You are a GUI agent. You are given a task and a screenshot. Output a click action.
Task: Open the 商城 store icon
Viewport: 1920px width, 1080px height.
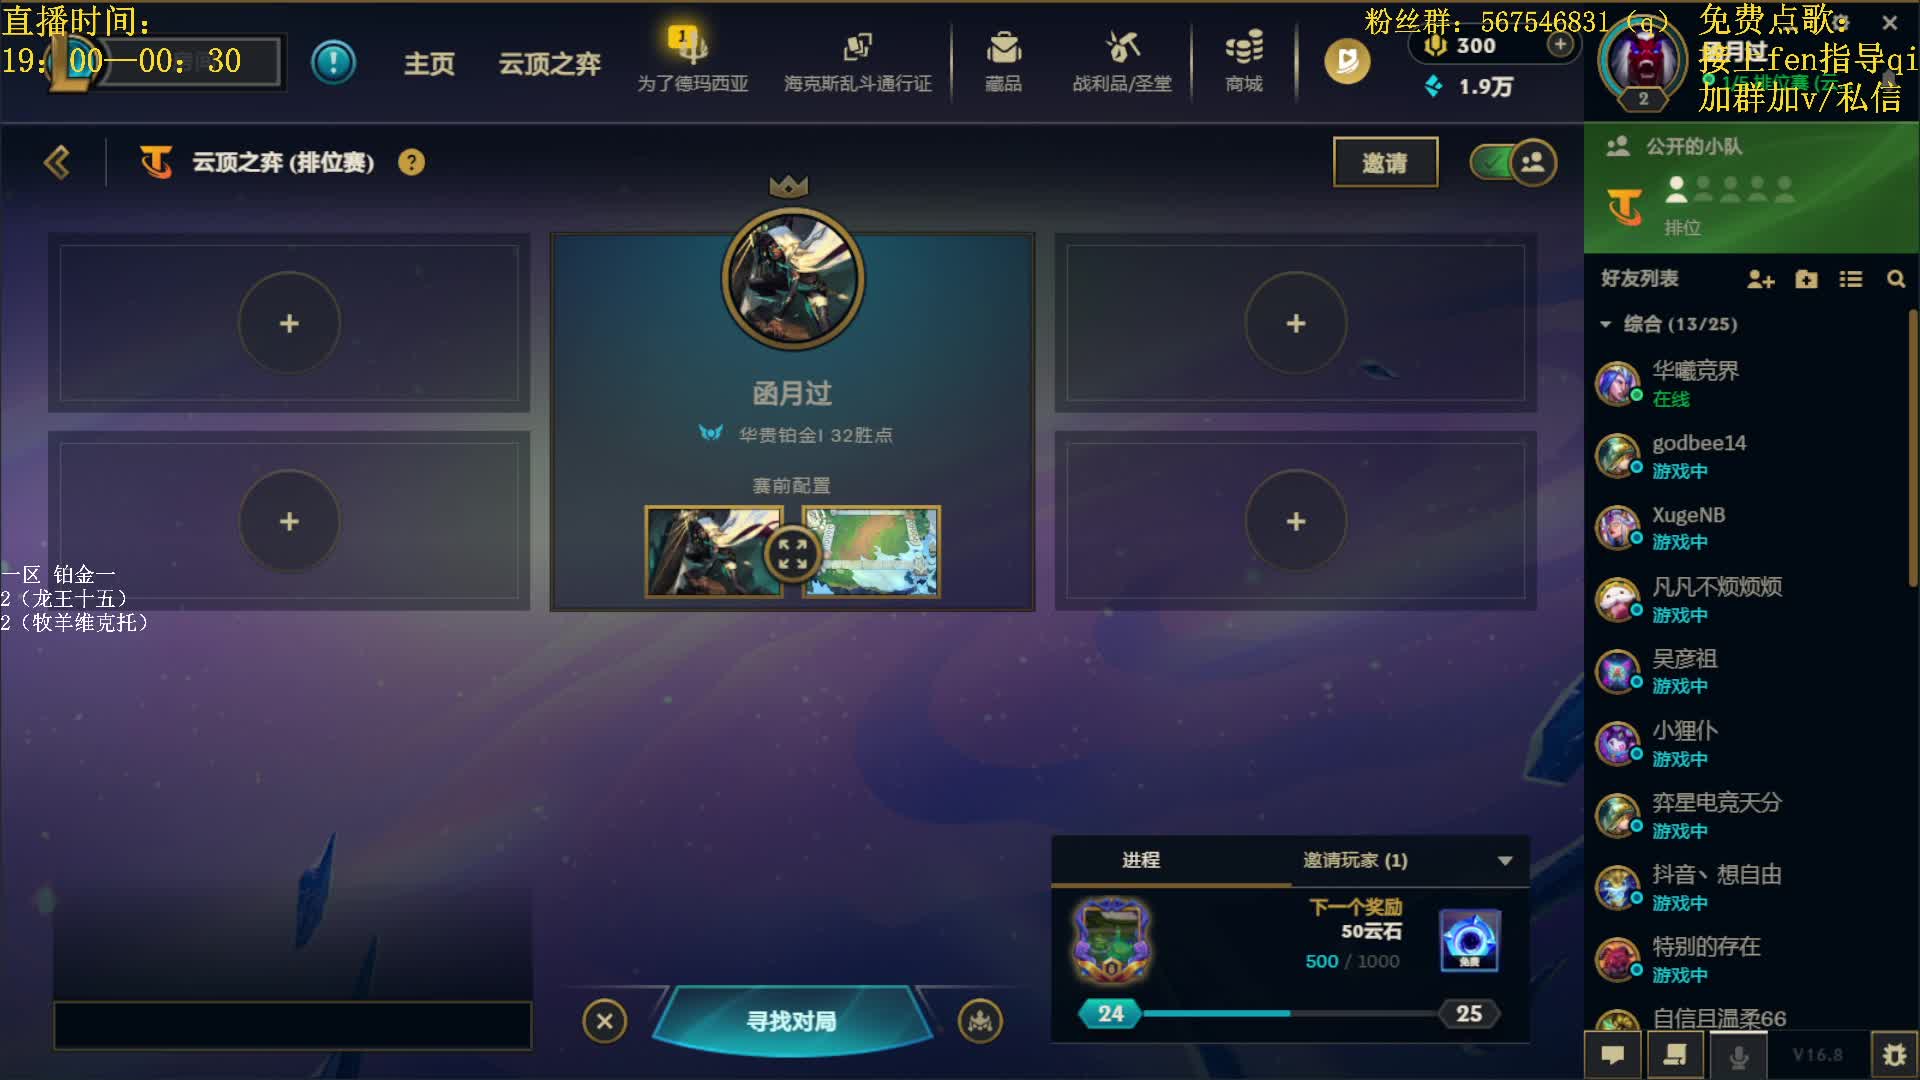(1244, 60)
